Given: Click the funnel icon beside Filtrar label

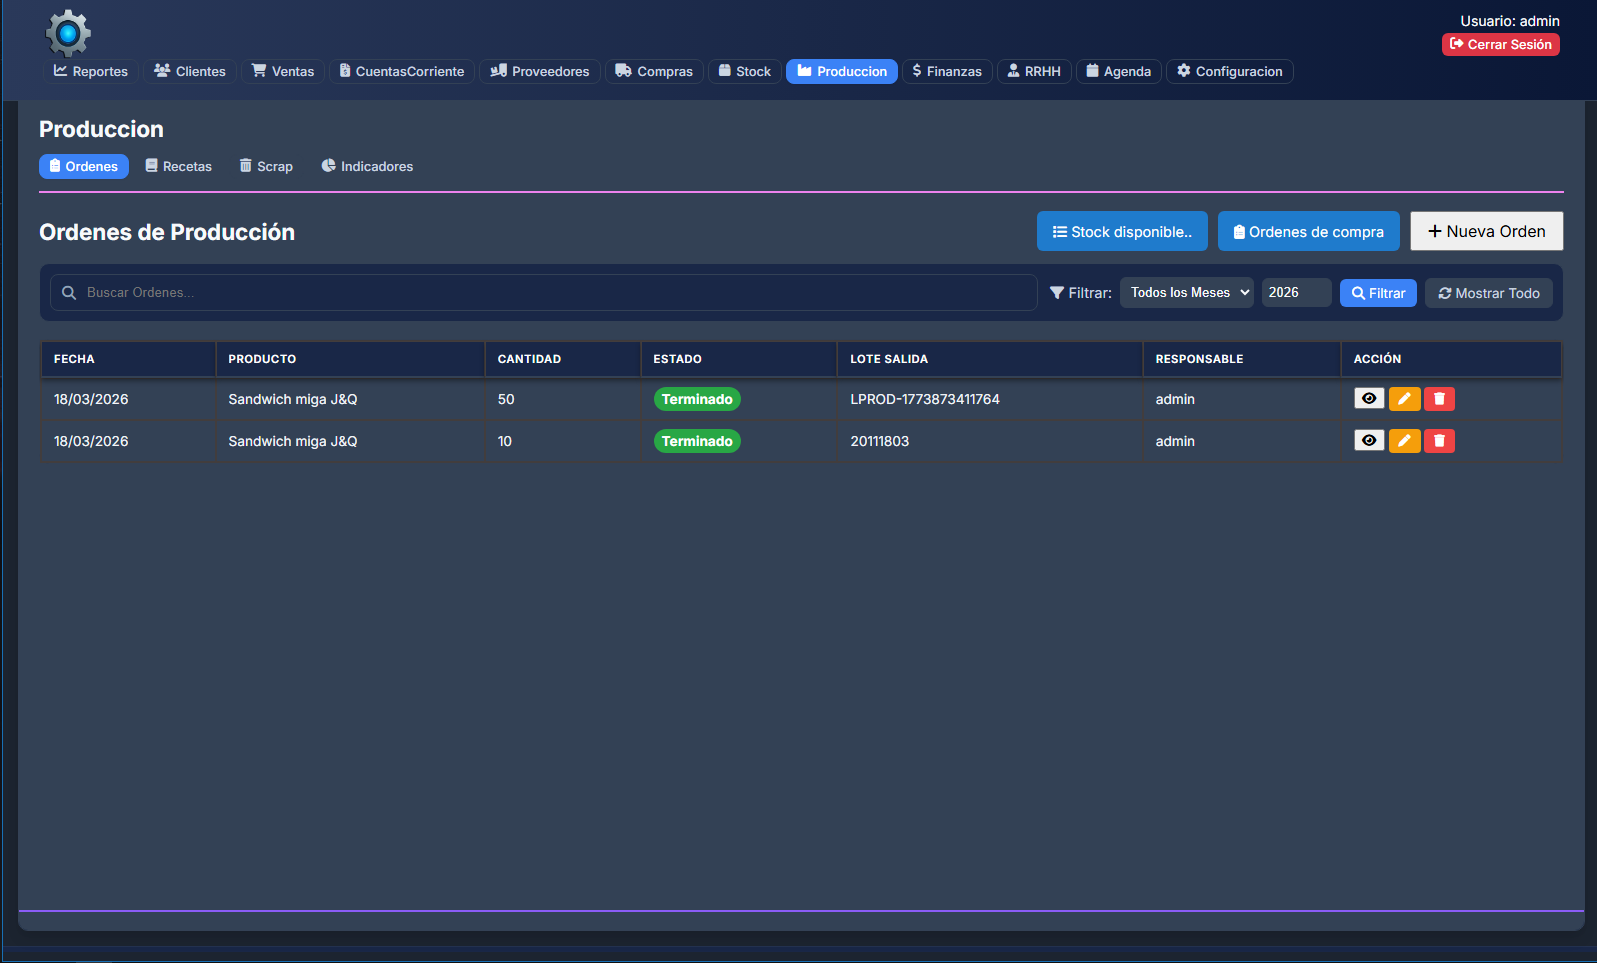Looking at the screenshot, I should 1057,293.
